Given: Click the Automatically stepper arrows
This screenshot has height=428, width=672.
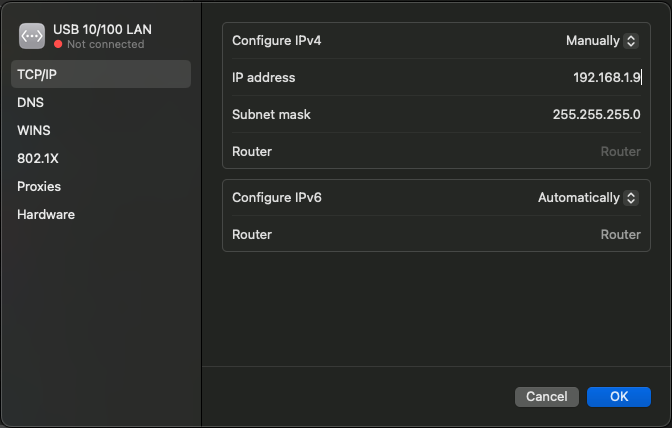Looking at the screenshot, I should click(x=630, y=198).
